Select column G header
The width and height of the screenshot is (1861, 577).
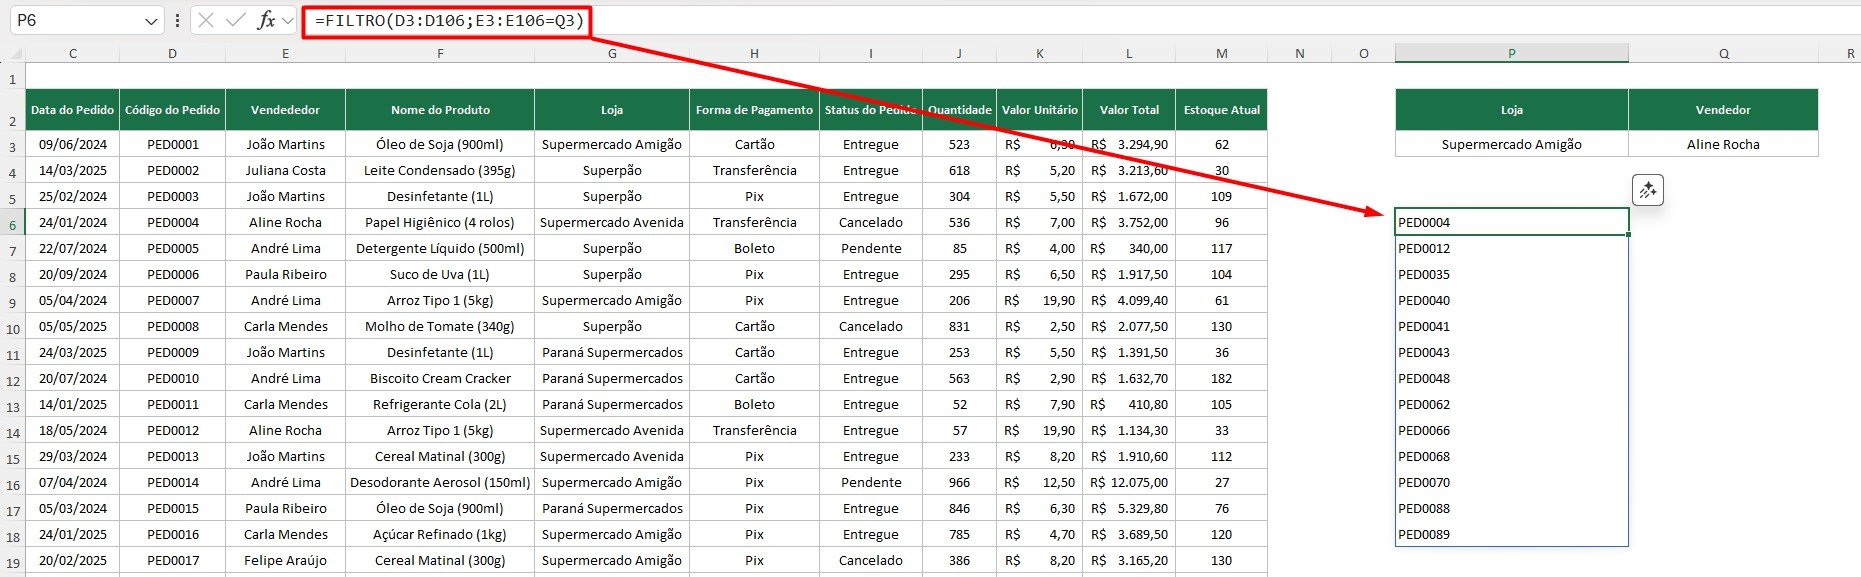point(611,53)
